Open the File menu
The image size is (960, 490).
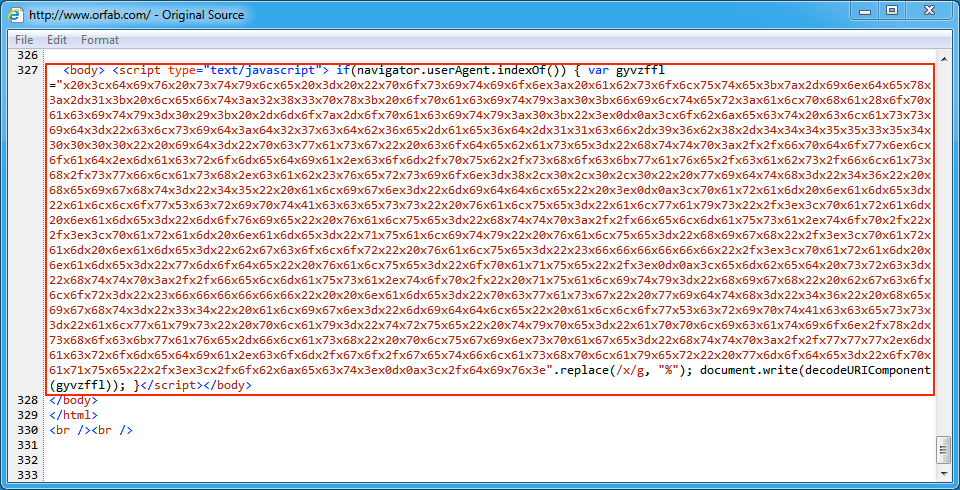(x=24, y=40)
